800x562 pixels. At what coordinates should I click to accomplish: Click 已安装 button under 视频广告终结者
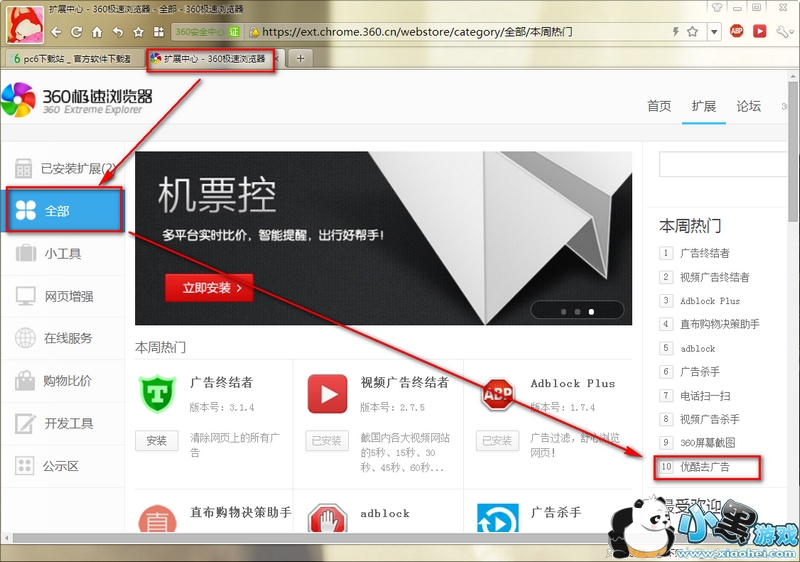[327, 441]
